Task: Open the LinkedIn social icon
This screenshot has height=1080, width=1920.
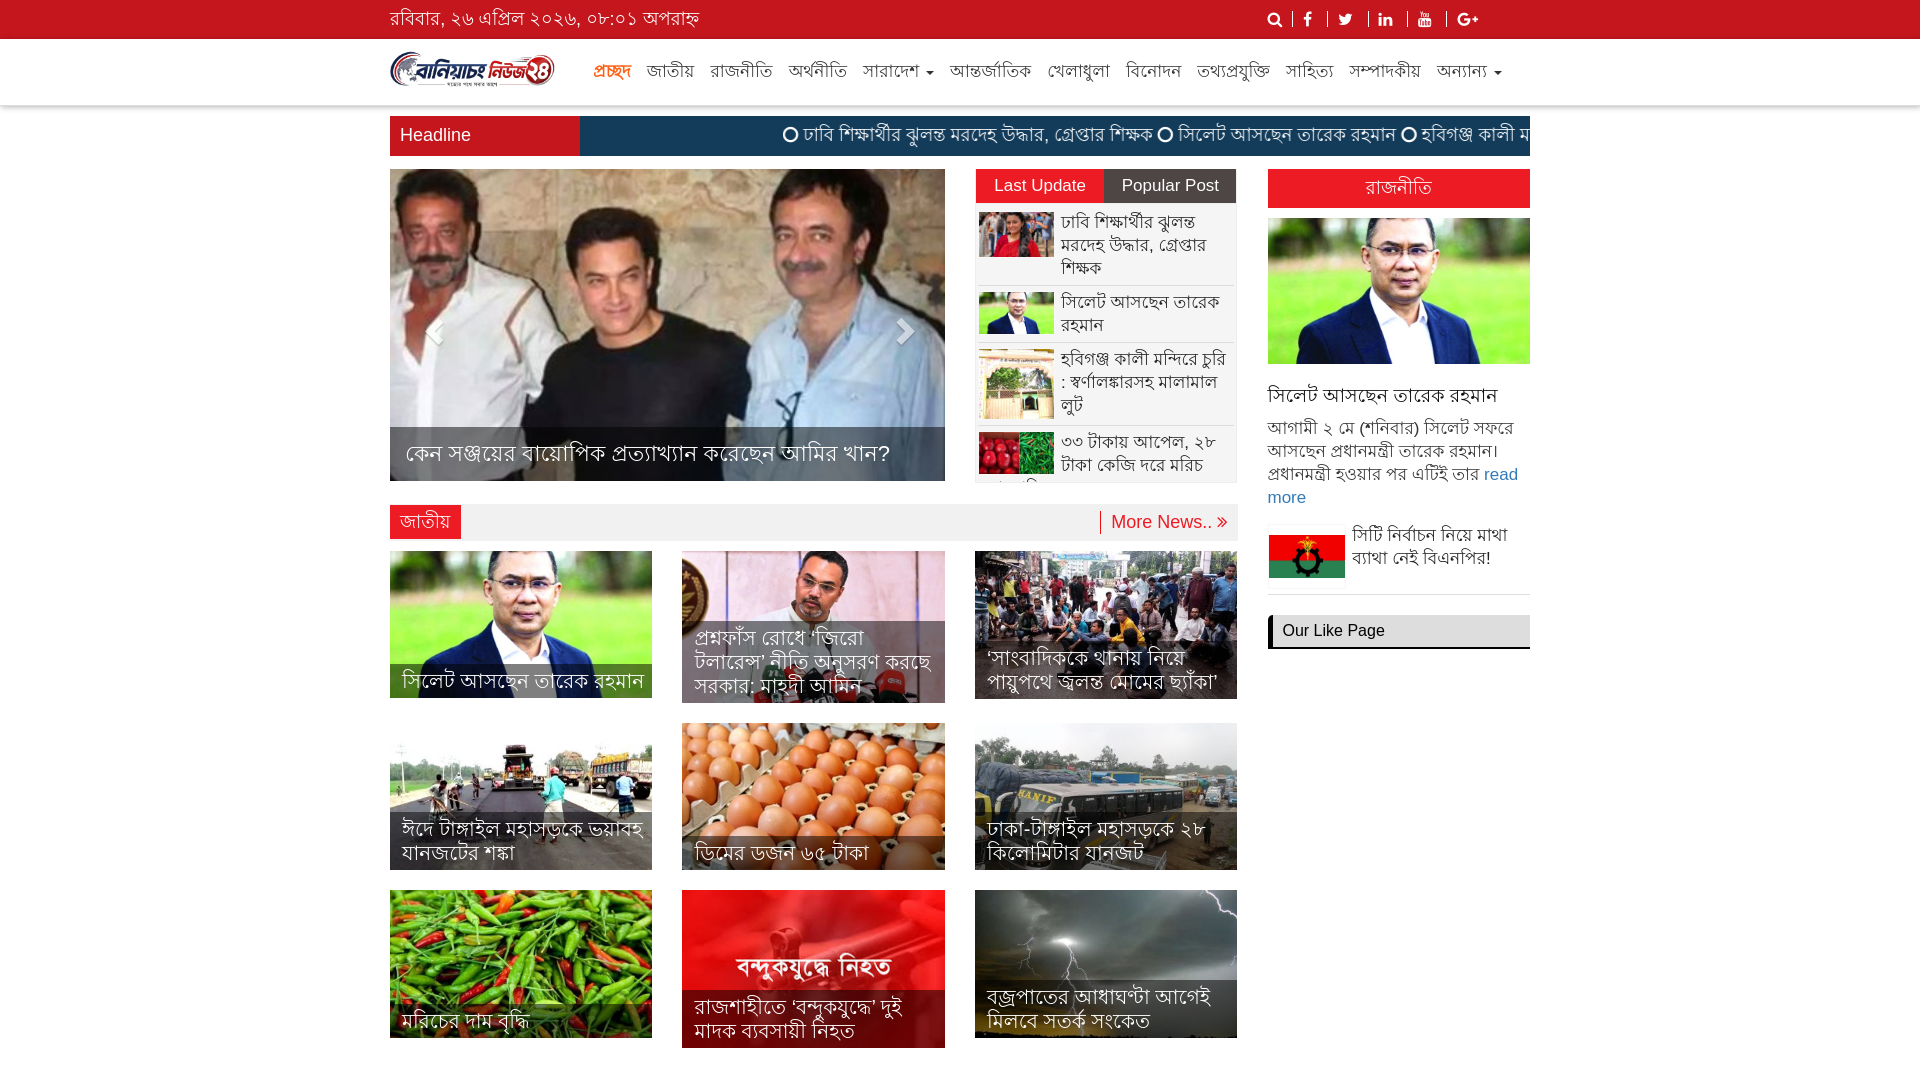Action: pos(1385,20)
